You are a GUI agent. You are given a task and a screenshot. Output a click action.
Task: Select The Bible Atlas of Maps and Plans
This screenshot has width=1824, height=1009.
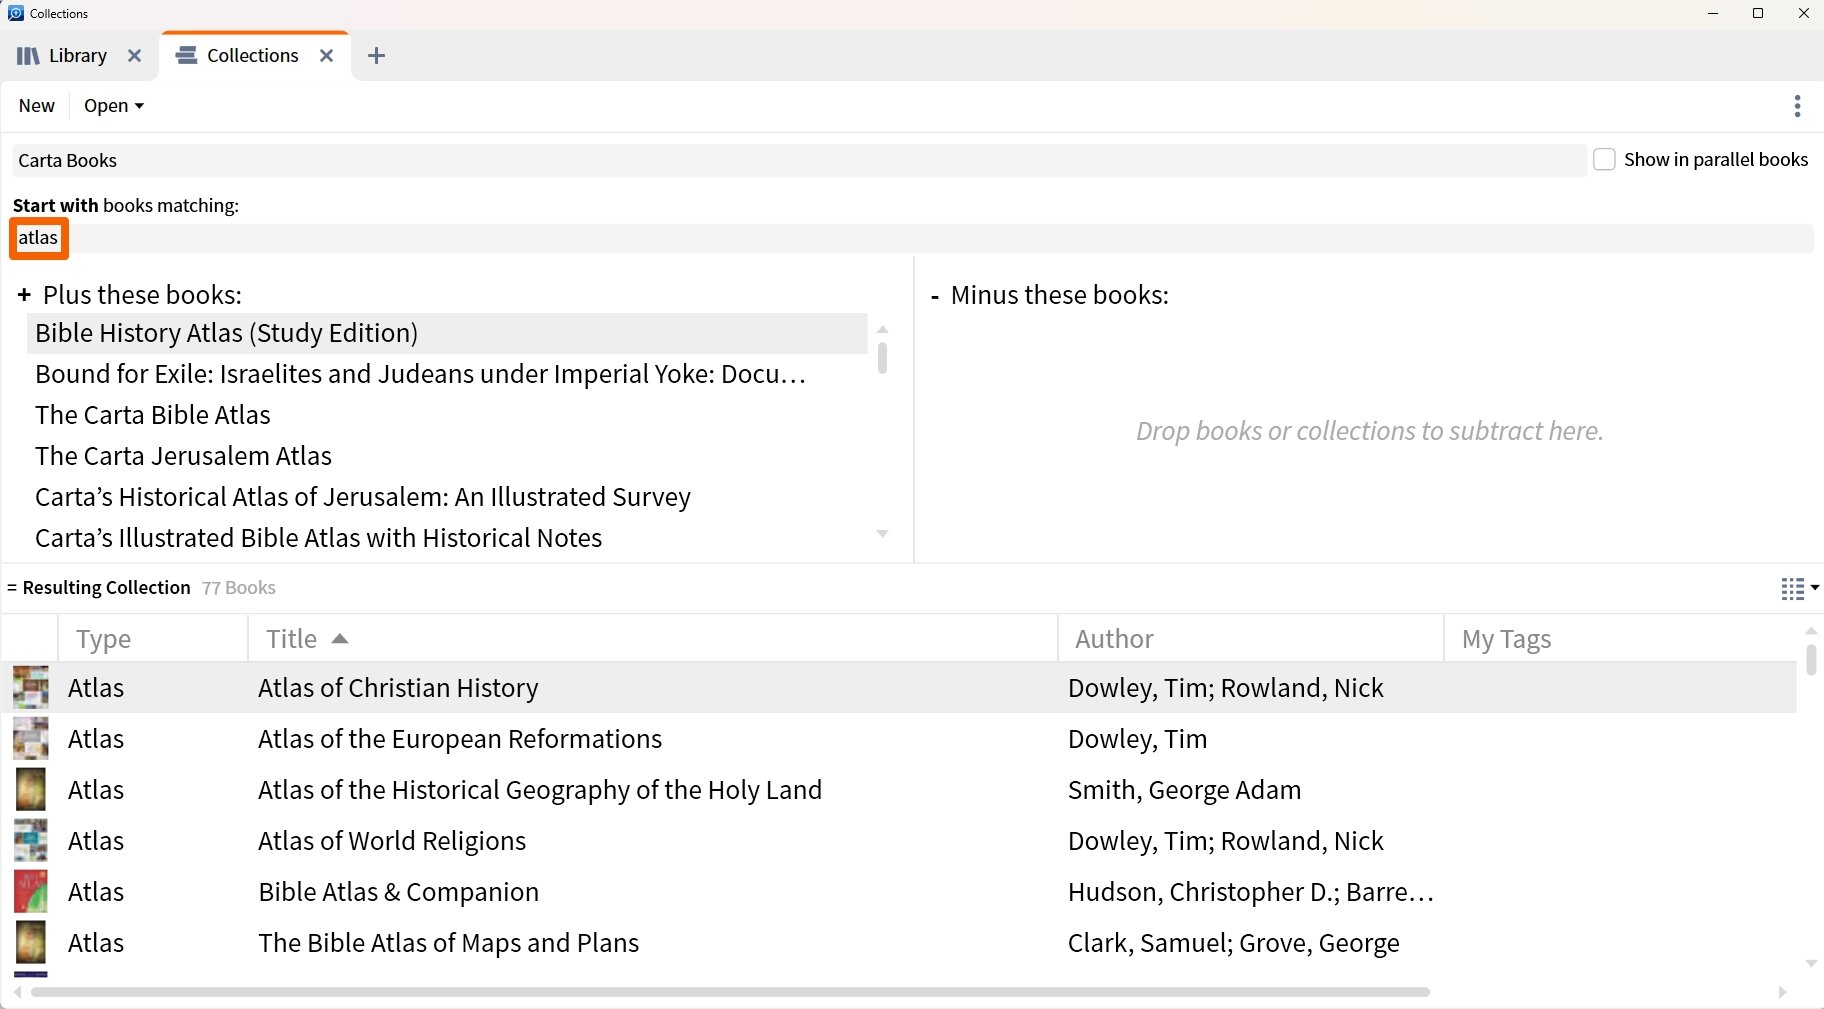pyautogui.click(x=448, y=943)
